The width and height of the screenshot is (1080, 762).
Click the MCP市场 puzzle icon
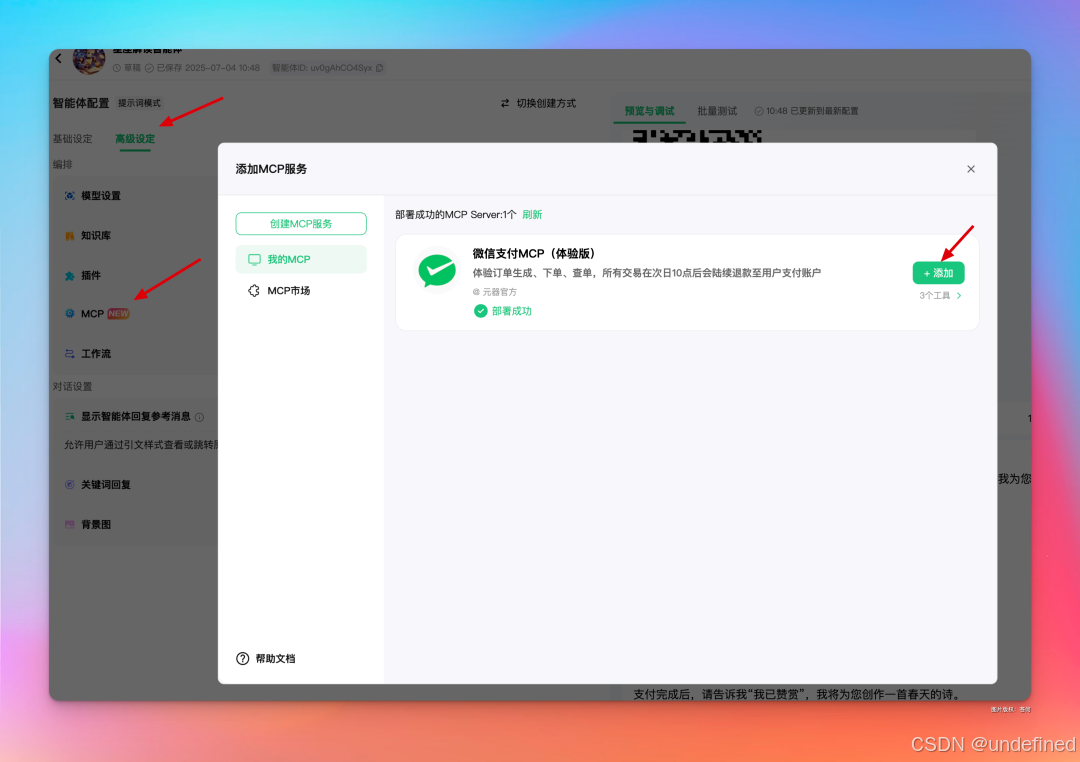coord(254,291)
